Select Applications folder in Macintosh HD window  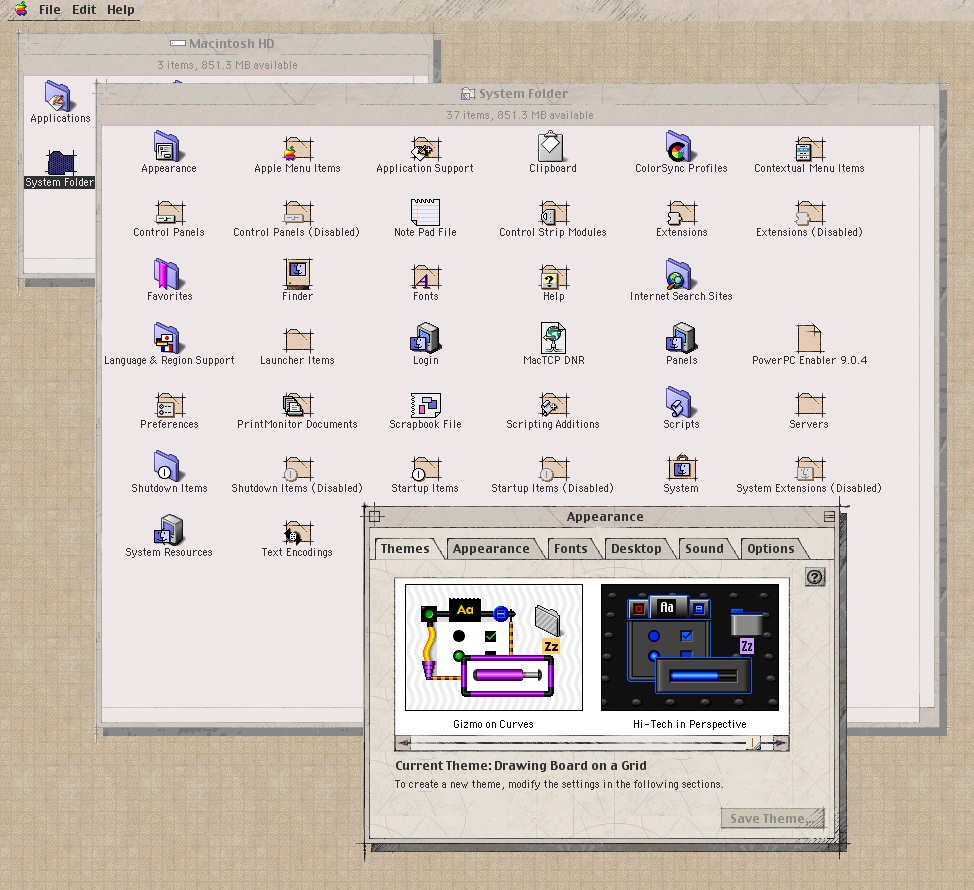[x=58, y=96]
